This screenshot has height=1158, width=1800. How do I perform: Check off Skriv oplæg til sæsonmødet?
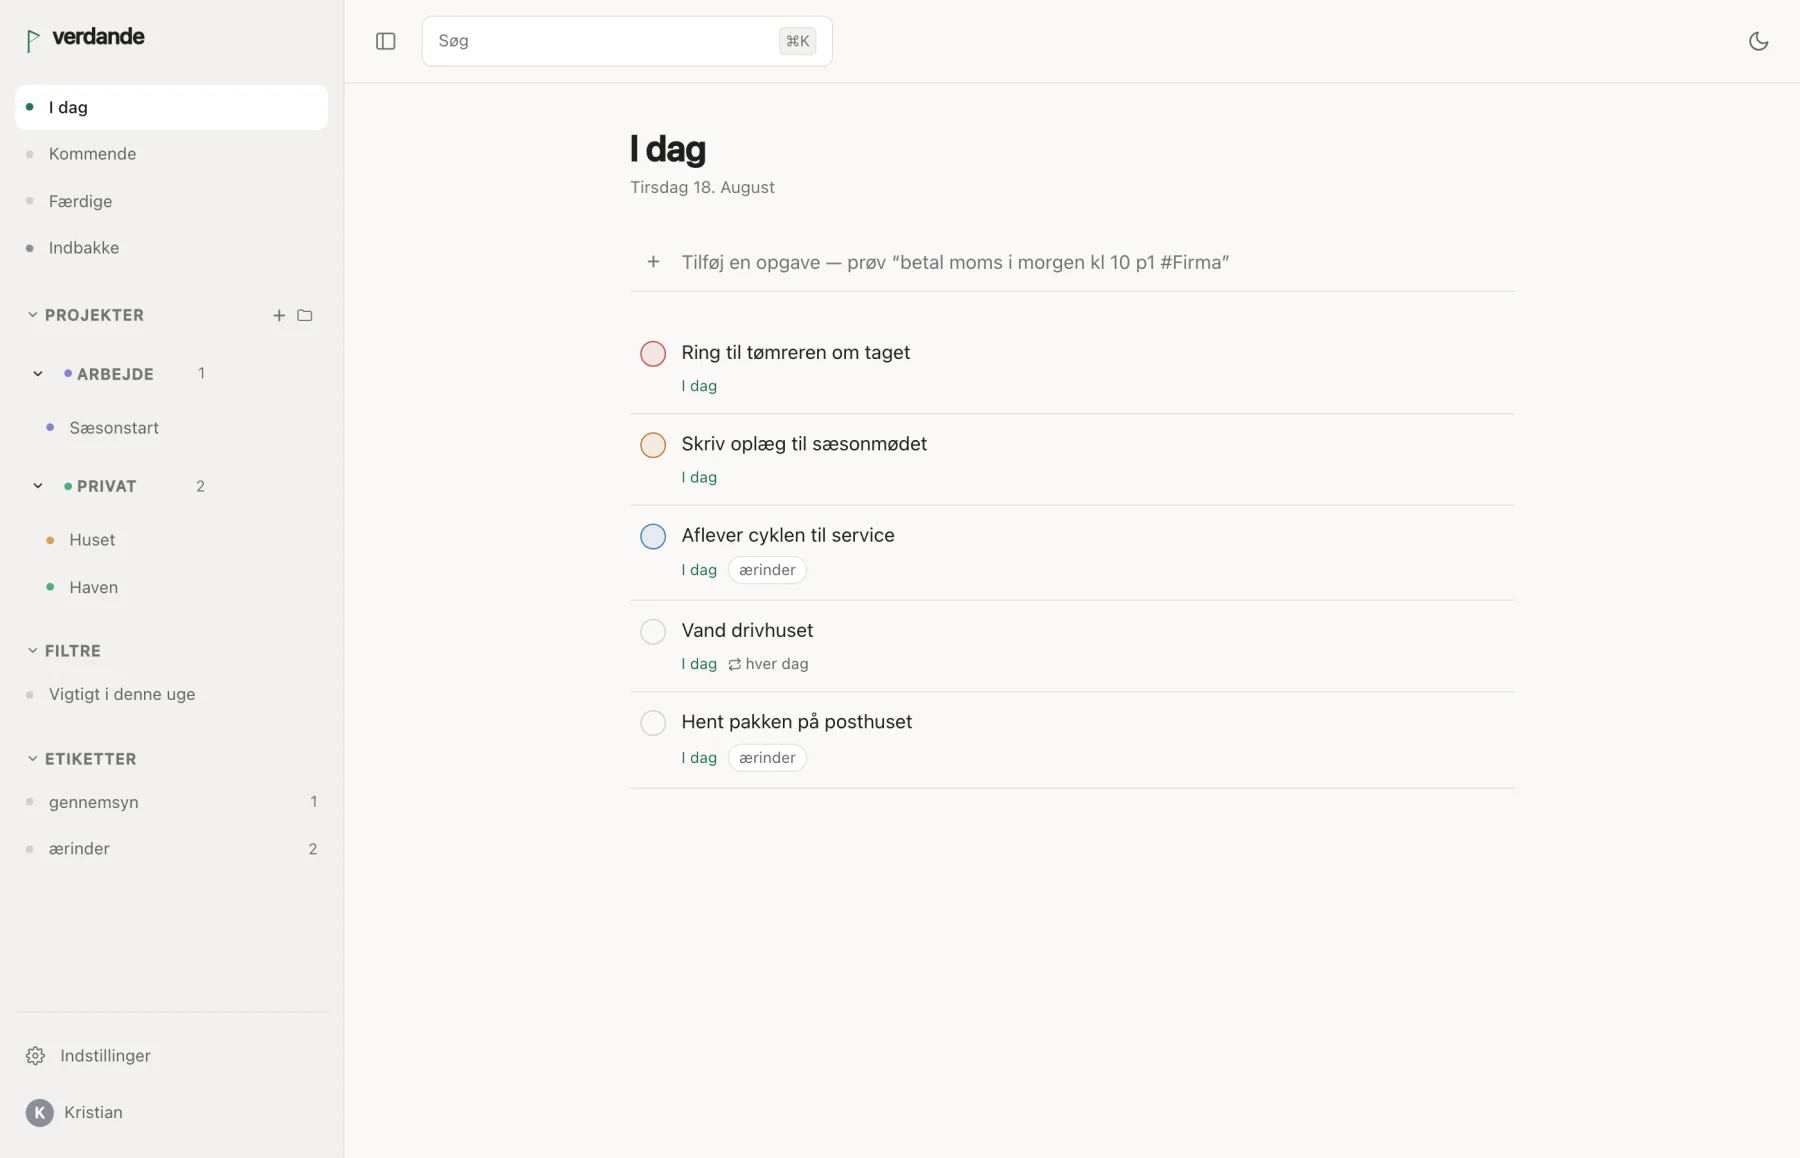tap(653, 445)
